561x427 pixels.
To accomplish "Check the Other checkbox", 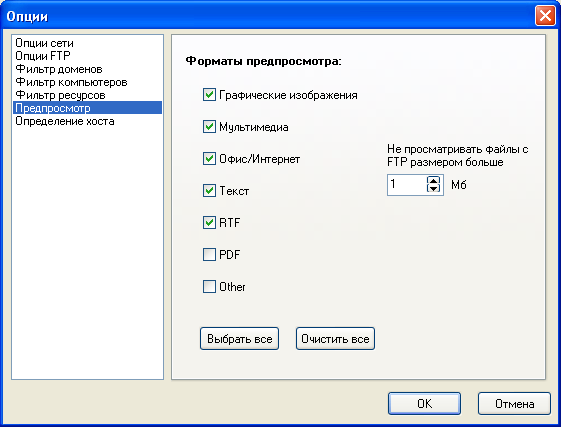I will tap(209, 286).
